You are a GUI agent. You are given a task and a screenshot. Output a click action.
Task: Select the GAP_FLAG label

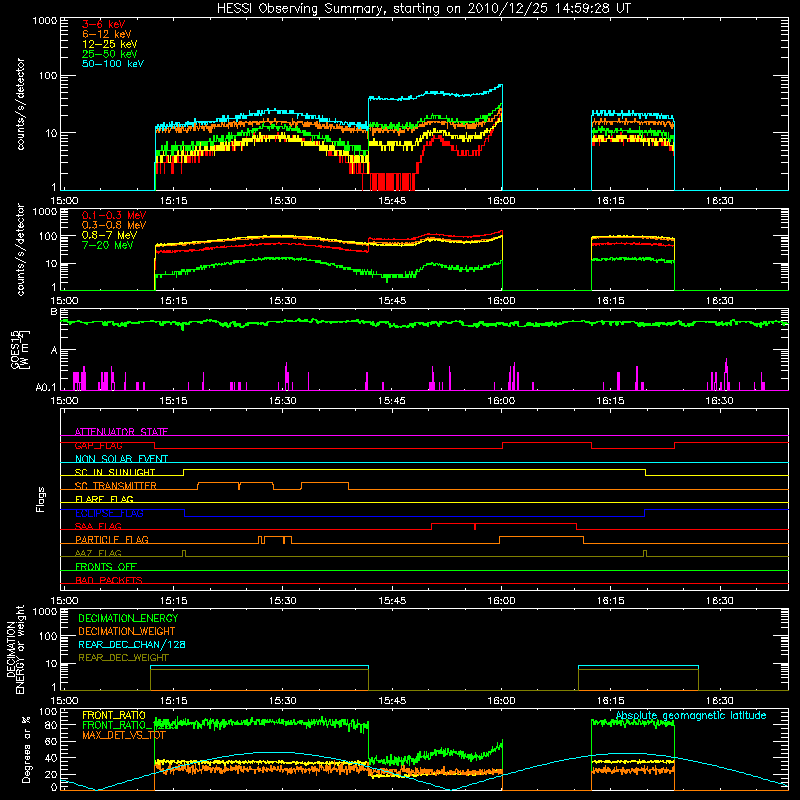pyautogui.click(x=98, y=445)
